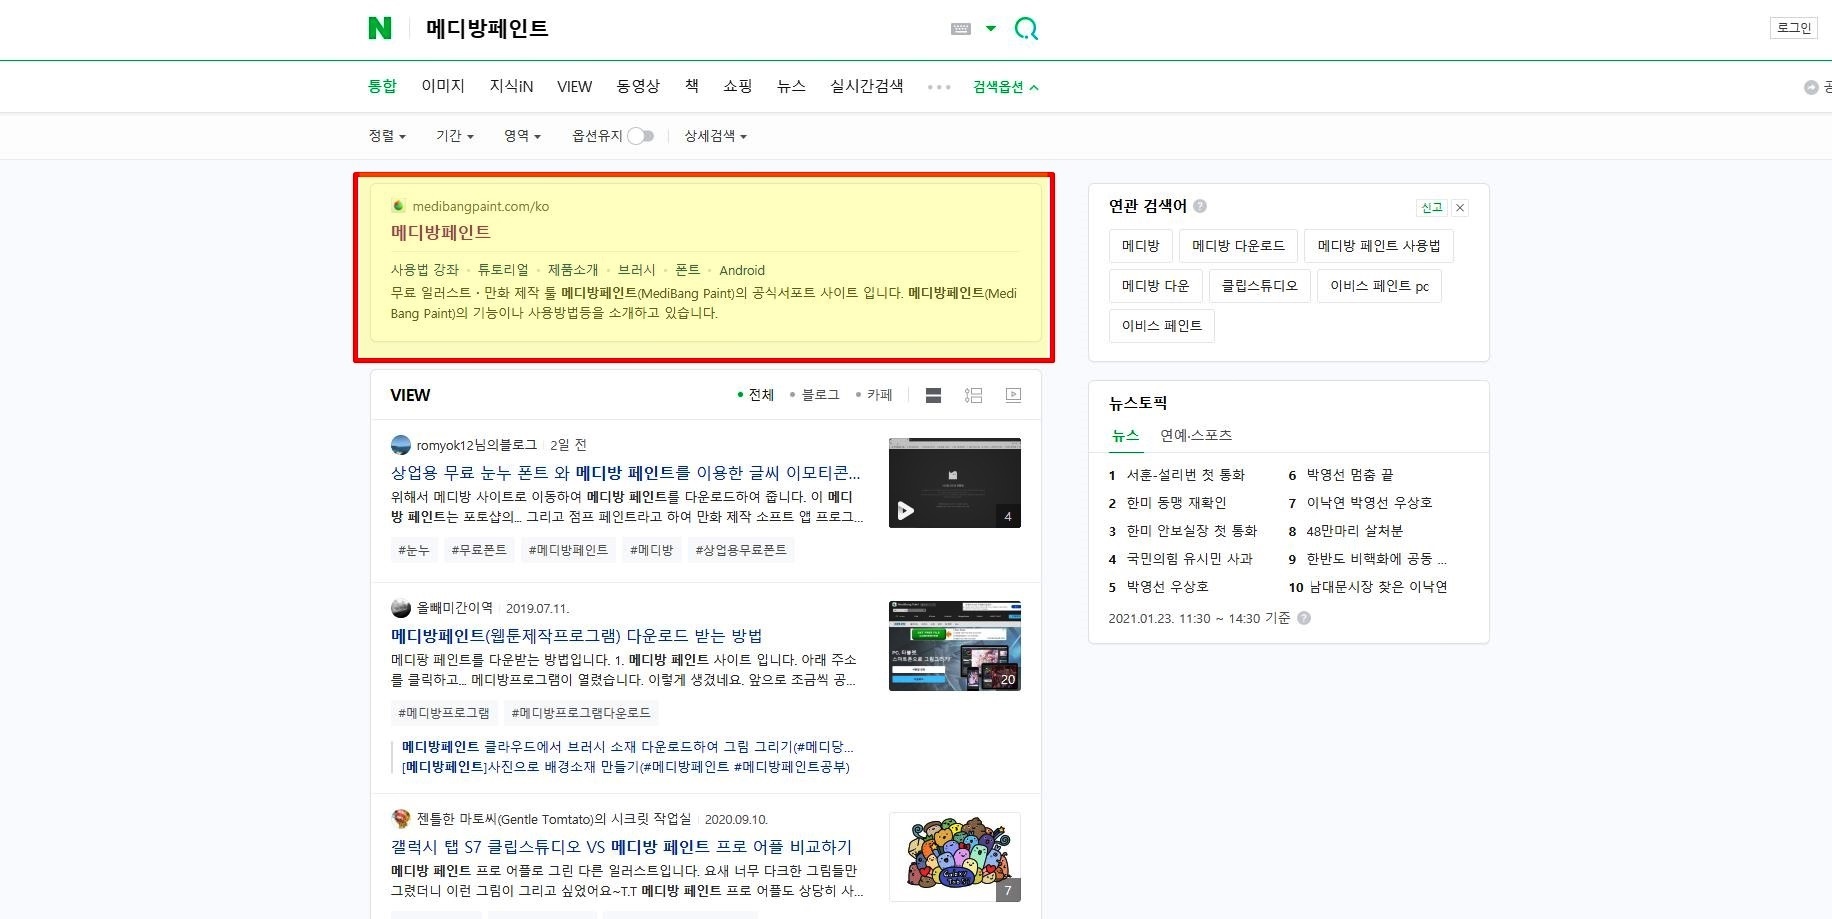Toggle the 옵션유지 switch

pyautogui.click(x=641, y=136)
